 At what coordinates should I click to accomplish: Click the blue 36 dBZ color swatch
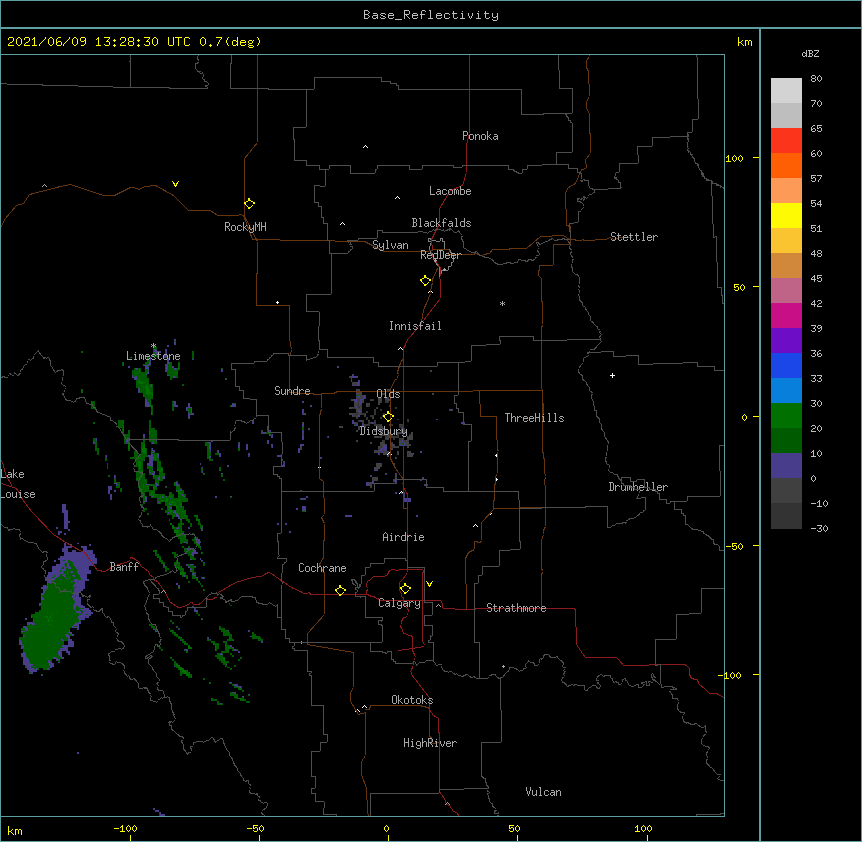[786, 365]
